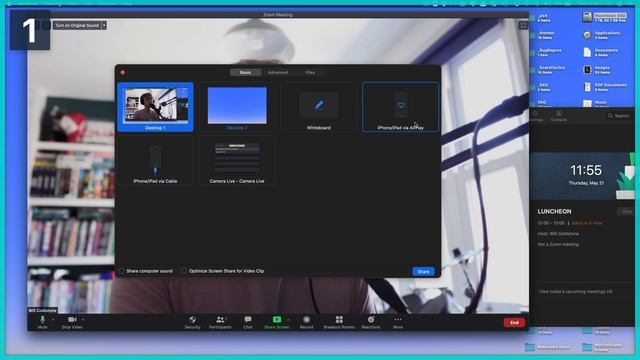Choose iPhone/iPad via AirPlay option

coord(400,107)
